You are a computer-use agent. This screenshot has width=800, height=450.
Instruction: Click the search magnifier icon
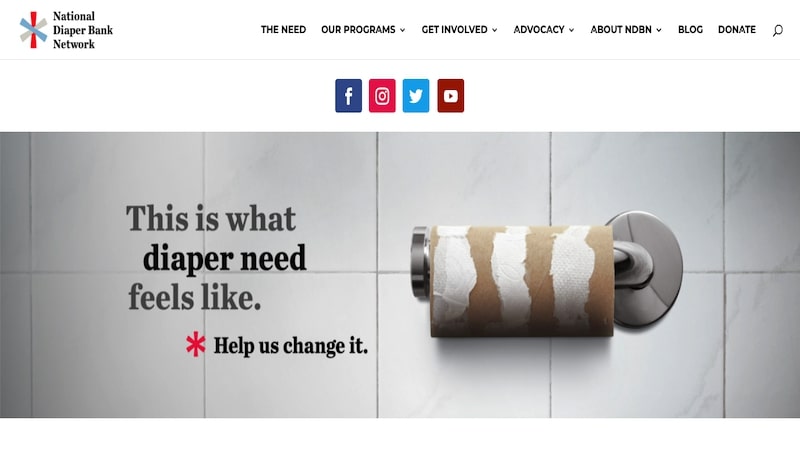pyautogui.click(x=778, y=30)
